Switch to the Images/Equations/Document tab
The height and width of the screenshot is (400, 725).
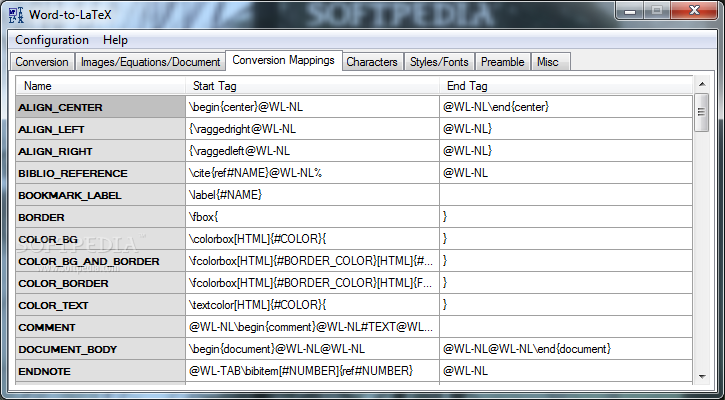[x=150, y=62]
